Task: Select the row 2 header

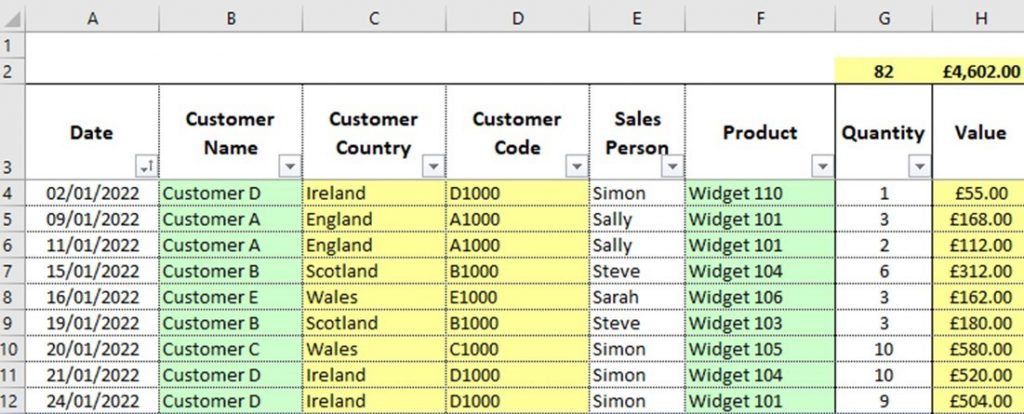Action: pyautogui.click(x=11, y=72)
